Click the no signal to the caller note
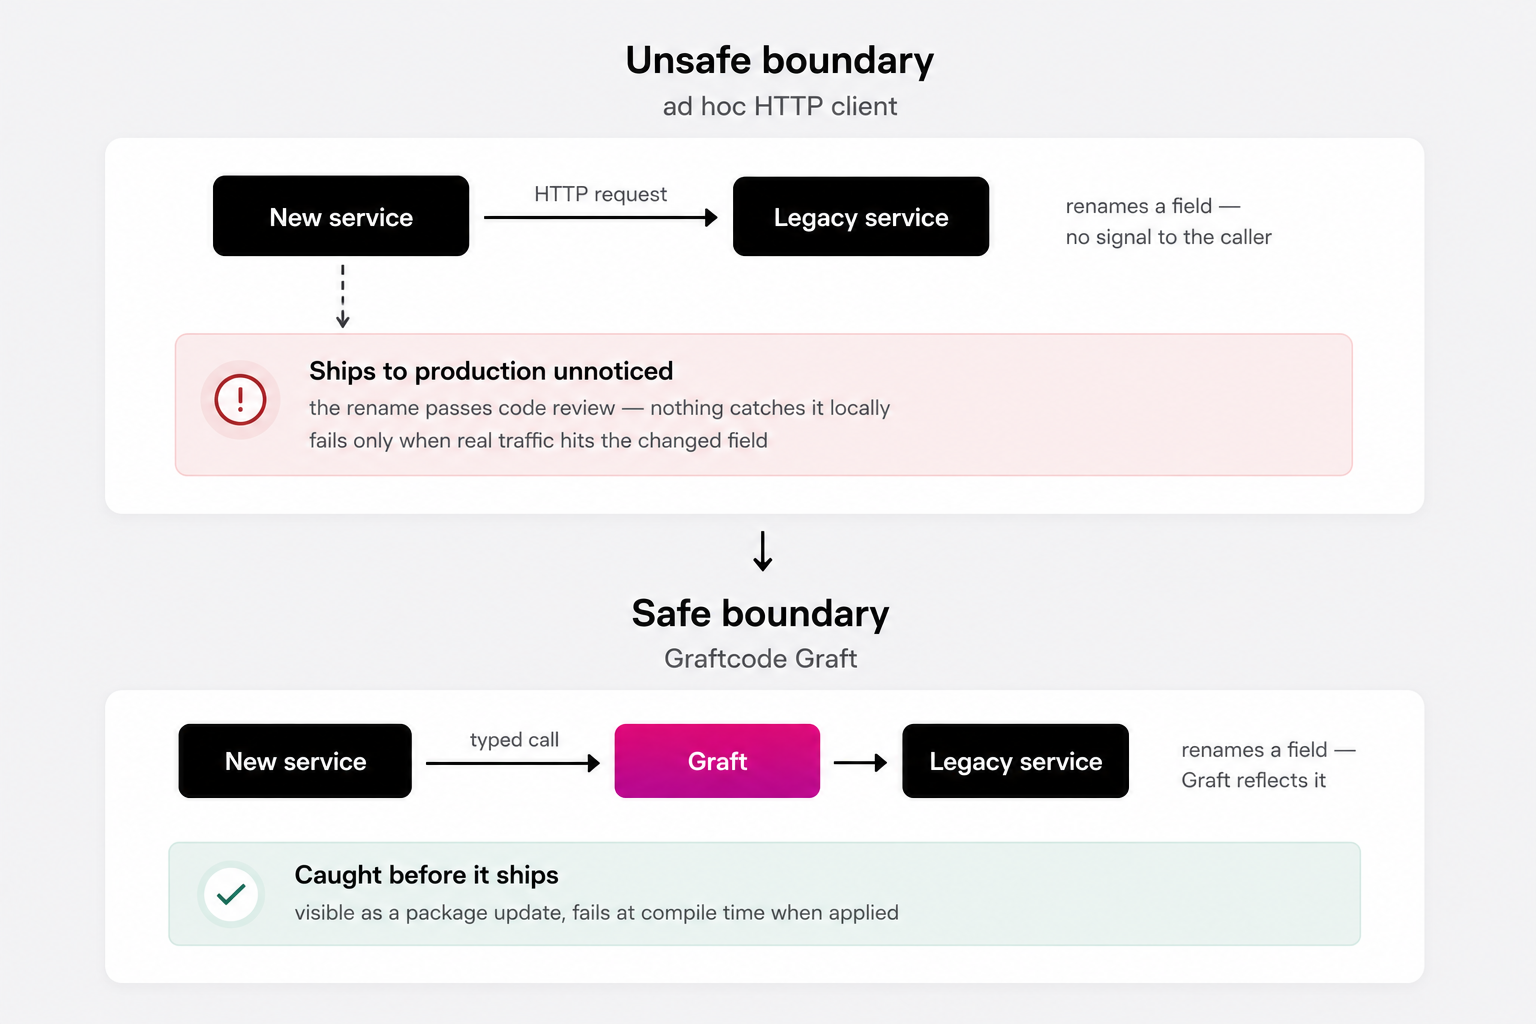Viewport: 1536px width, 1024px height. 1169,237
